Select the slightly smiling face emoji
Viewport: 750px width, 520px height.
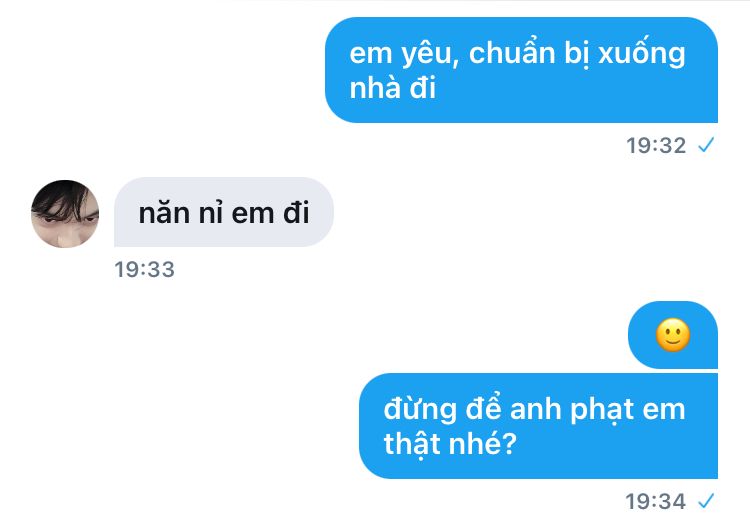coord(673,335)
